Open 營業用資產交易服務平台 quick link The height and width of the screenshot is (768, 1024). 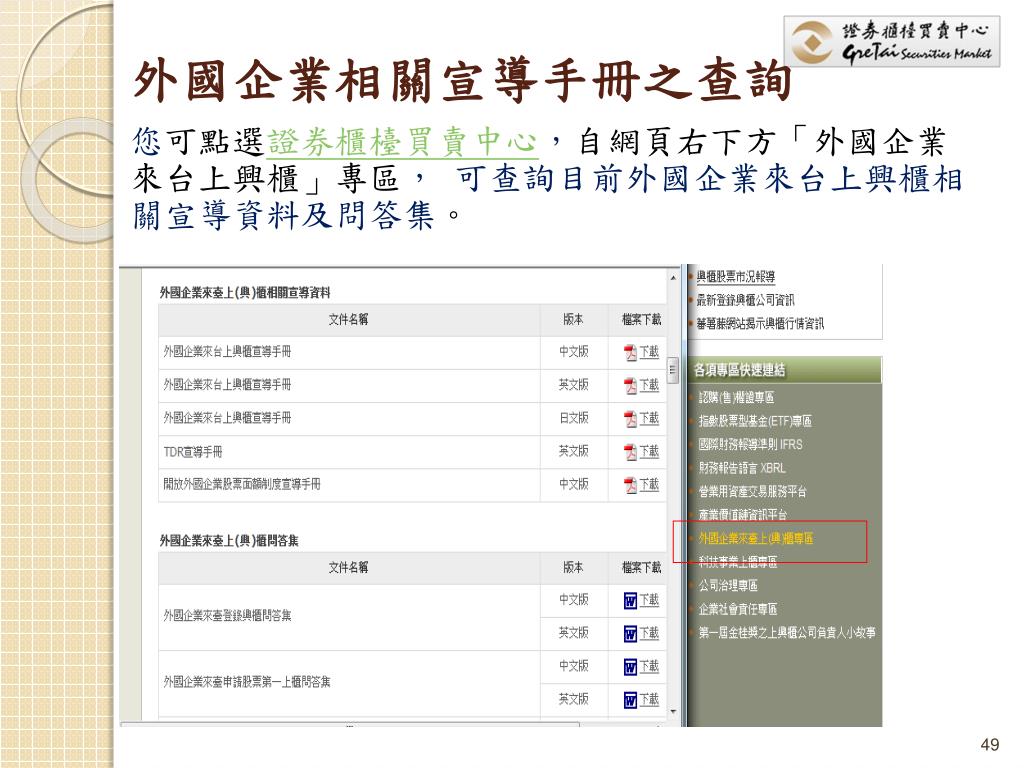tap(752, 492)
